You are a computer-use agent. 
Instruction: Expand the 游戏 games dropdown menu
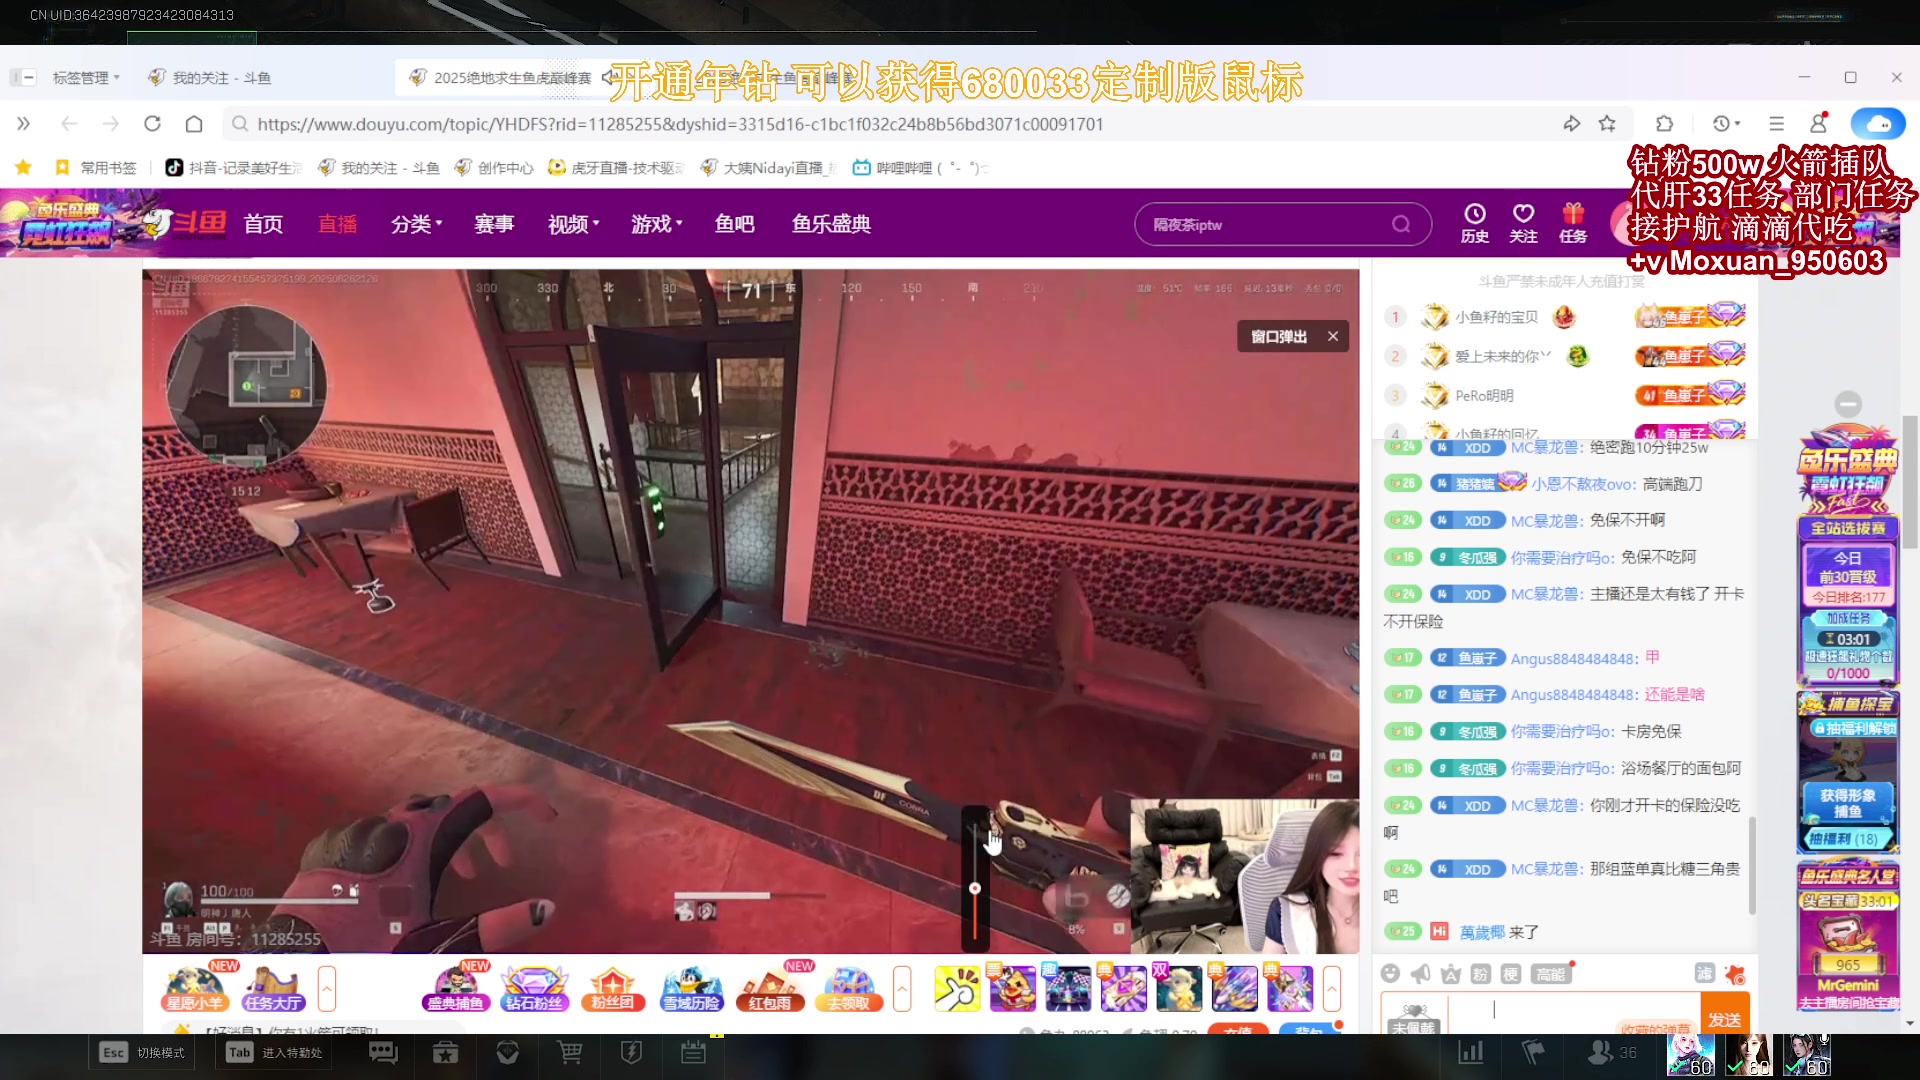656,224
